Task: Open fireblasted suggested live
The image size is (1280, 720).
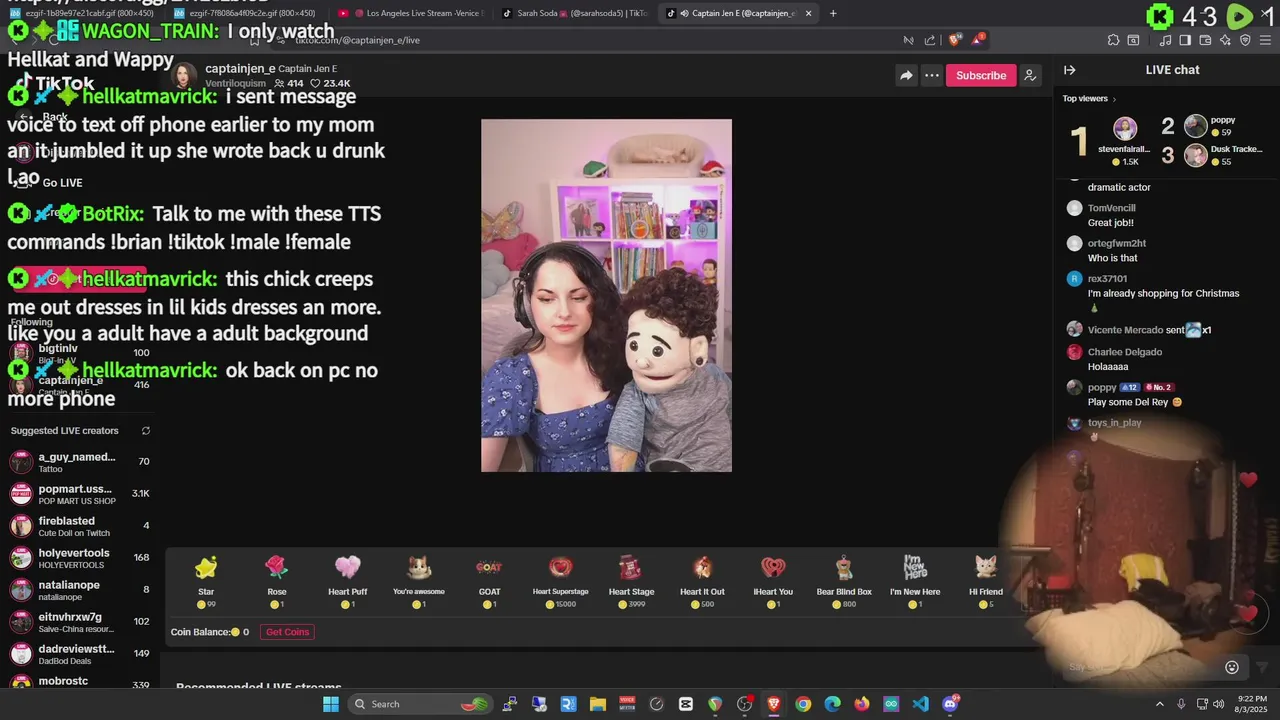Action: (79, 526)
